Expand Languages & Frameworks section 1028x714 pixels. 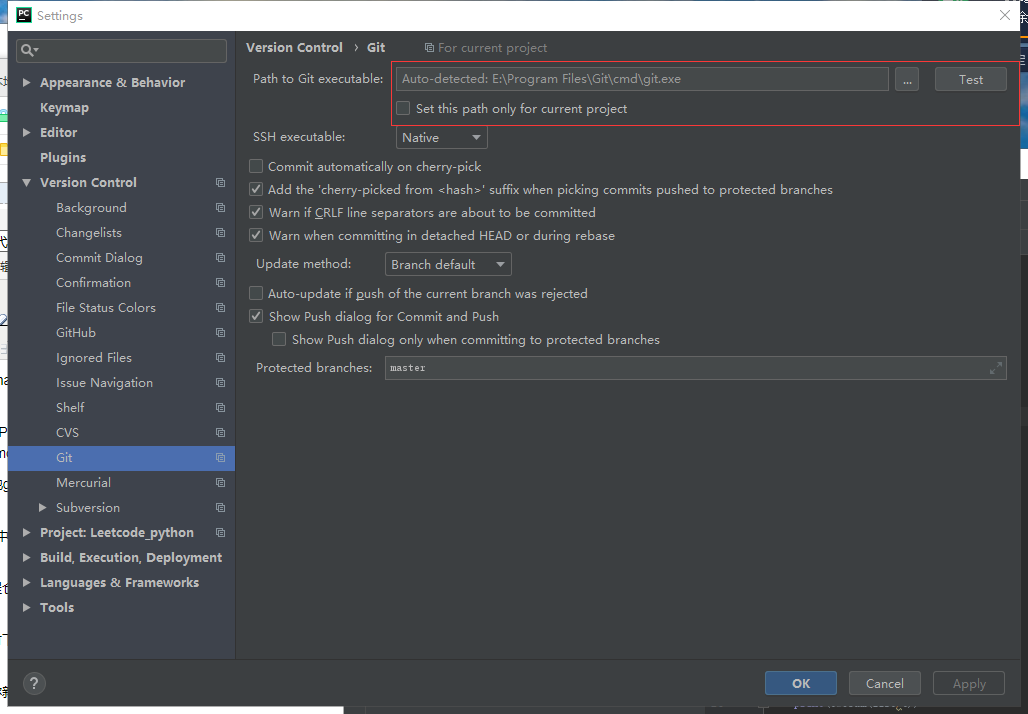tap(26, 582)
